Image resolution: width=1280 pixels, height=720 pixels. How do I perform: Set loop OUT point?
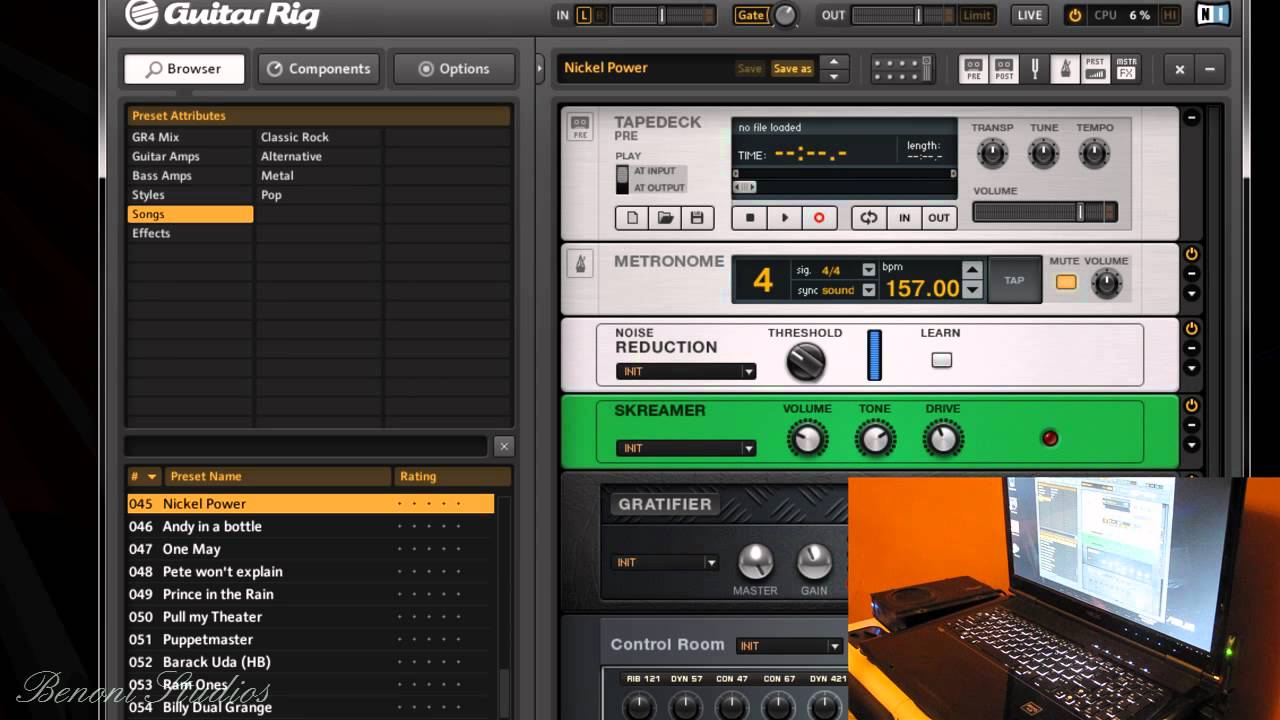pos(939,217)
